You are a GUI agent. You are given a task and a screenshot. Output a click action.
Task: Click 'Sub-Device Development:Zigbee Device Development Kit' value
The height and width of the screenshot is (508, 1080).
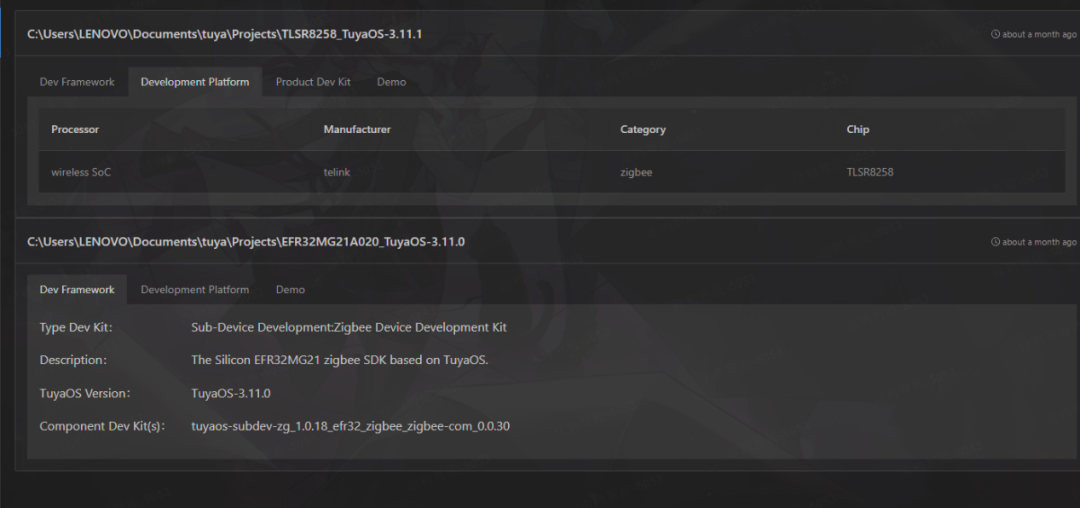pos(349,328)
